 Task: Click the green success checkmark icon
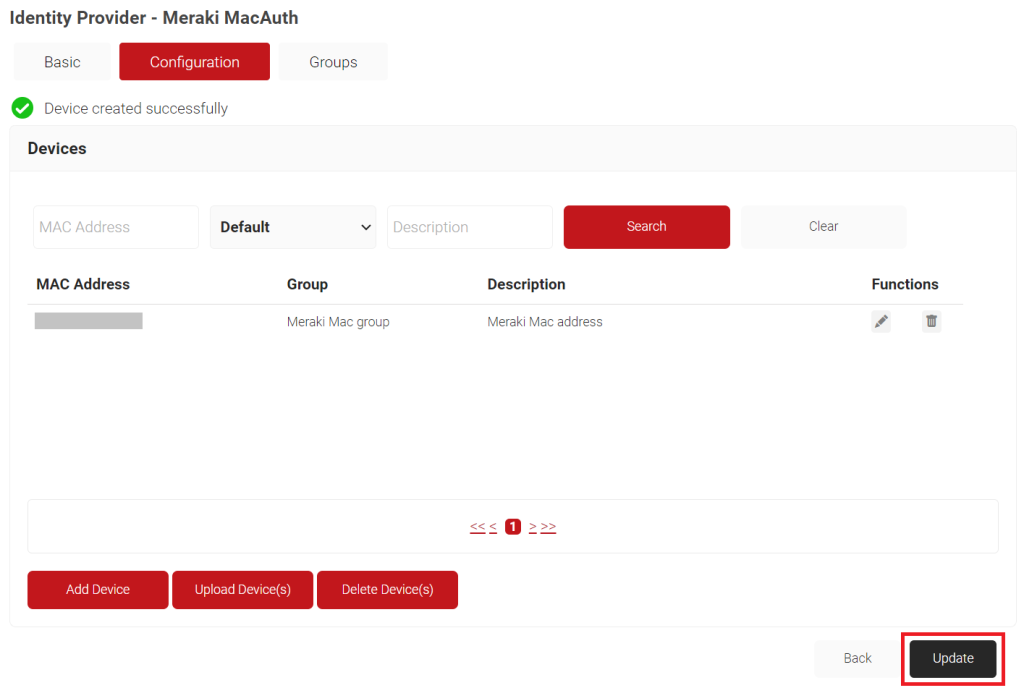(22, 108)
